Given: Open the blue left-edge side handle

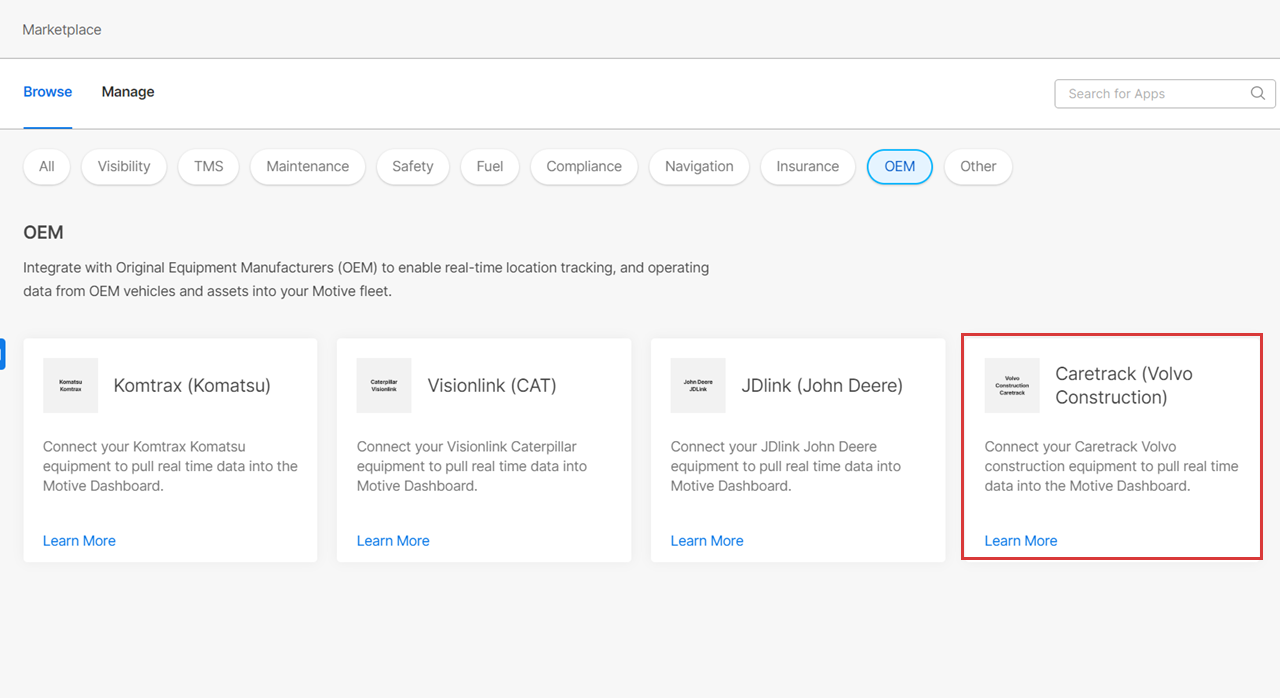Looking at the screenshot, I should click(x=3, y=354).
